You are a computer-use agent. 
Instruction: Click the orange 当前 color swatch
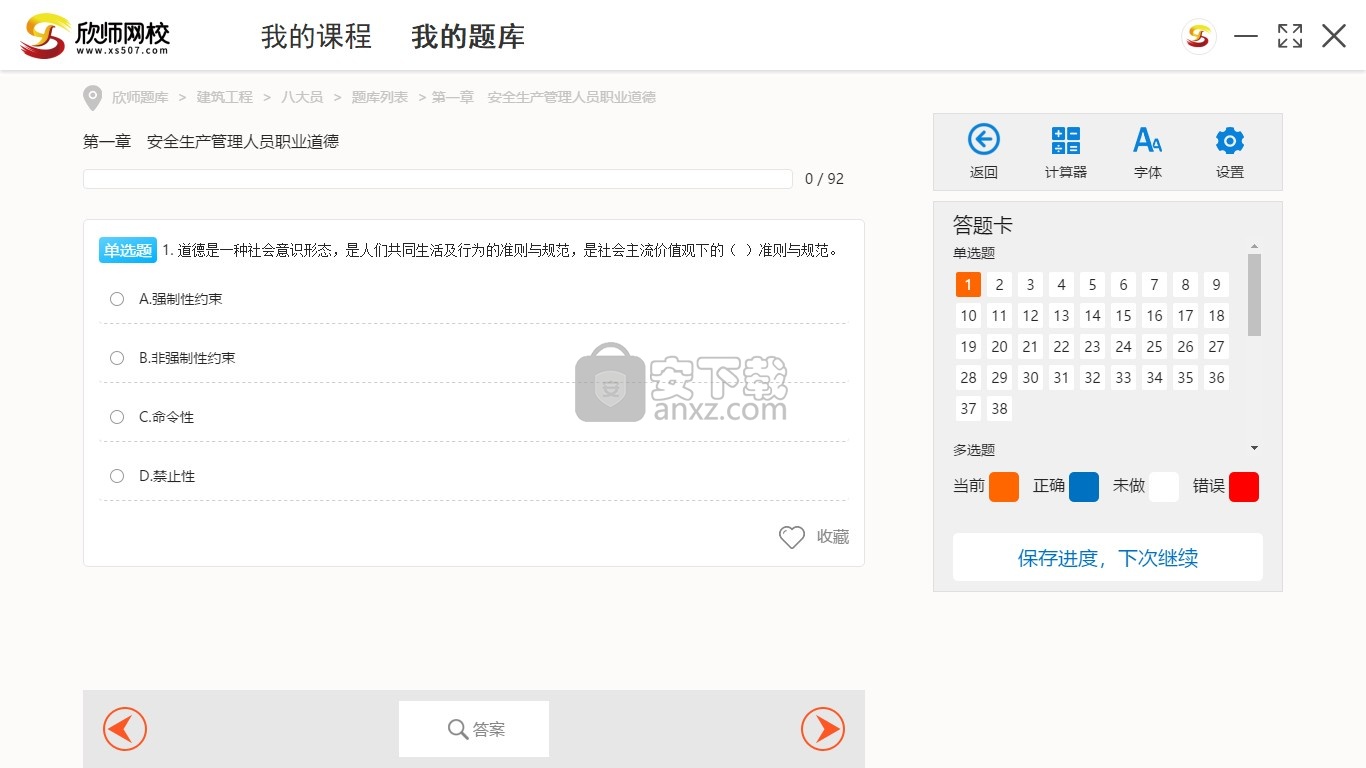point(1004,487)
